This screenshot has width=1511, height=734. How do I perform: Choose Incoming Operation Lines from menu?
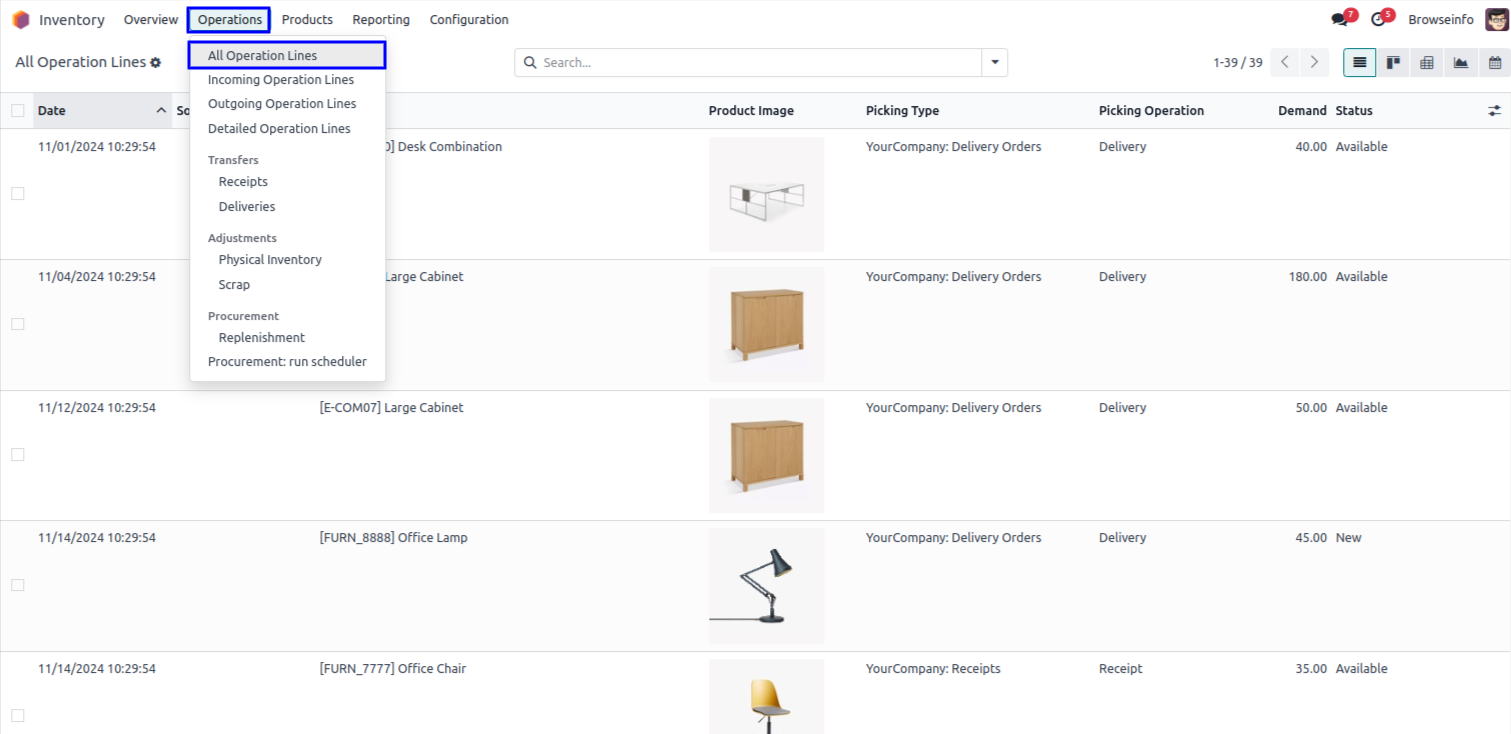281,80
